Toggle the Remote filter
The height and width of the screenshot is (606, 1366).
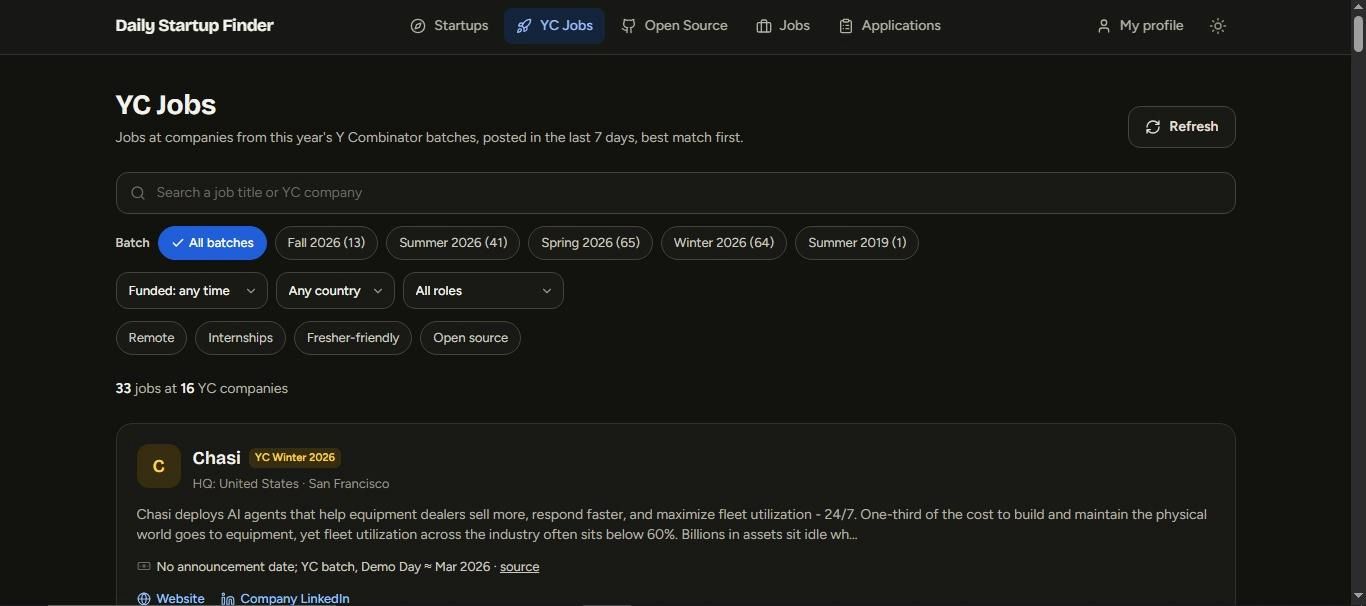[151, 338]
